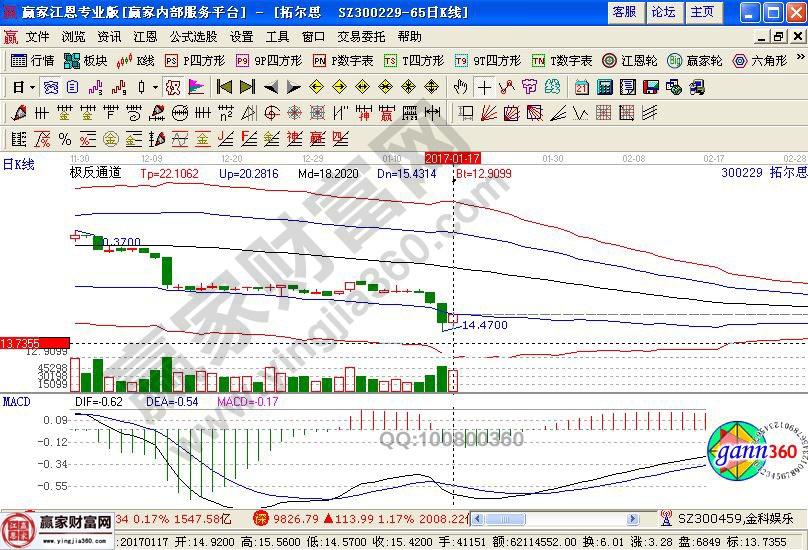Click the save floppy disk icon
Image resolution: width=808 pixels, height=550 pixels.
(650, 87)
